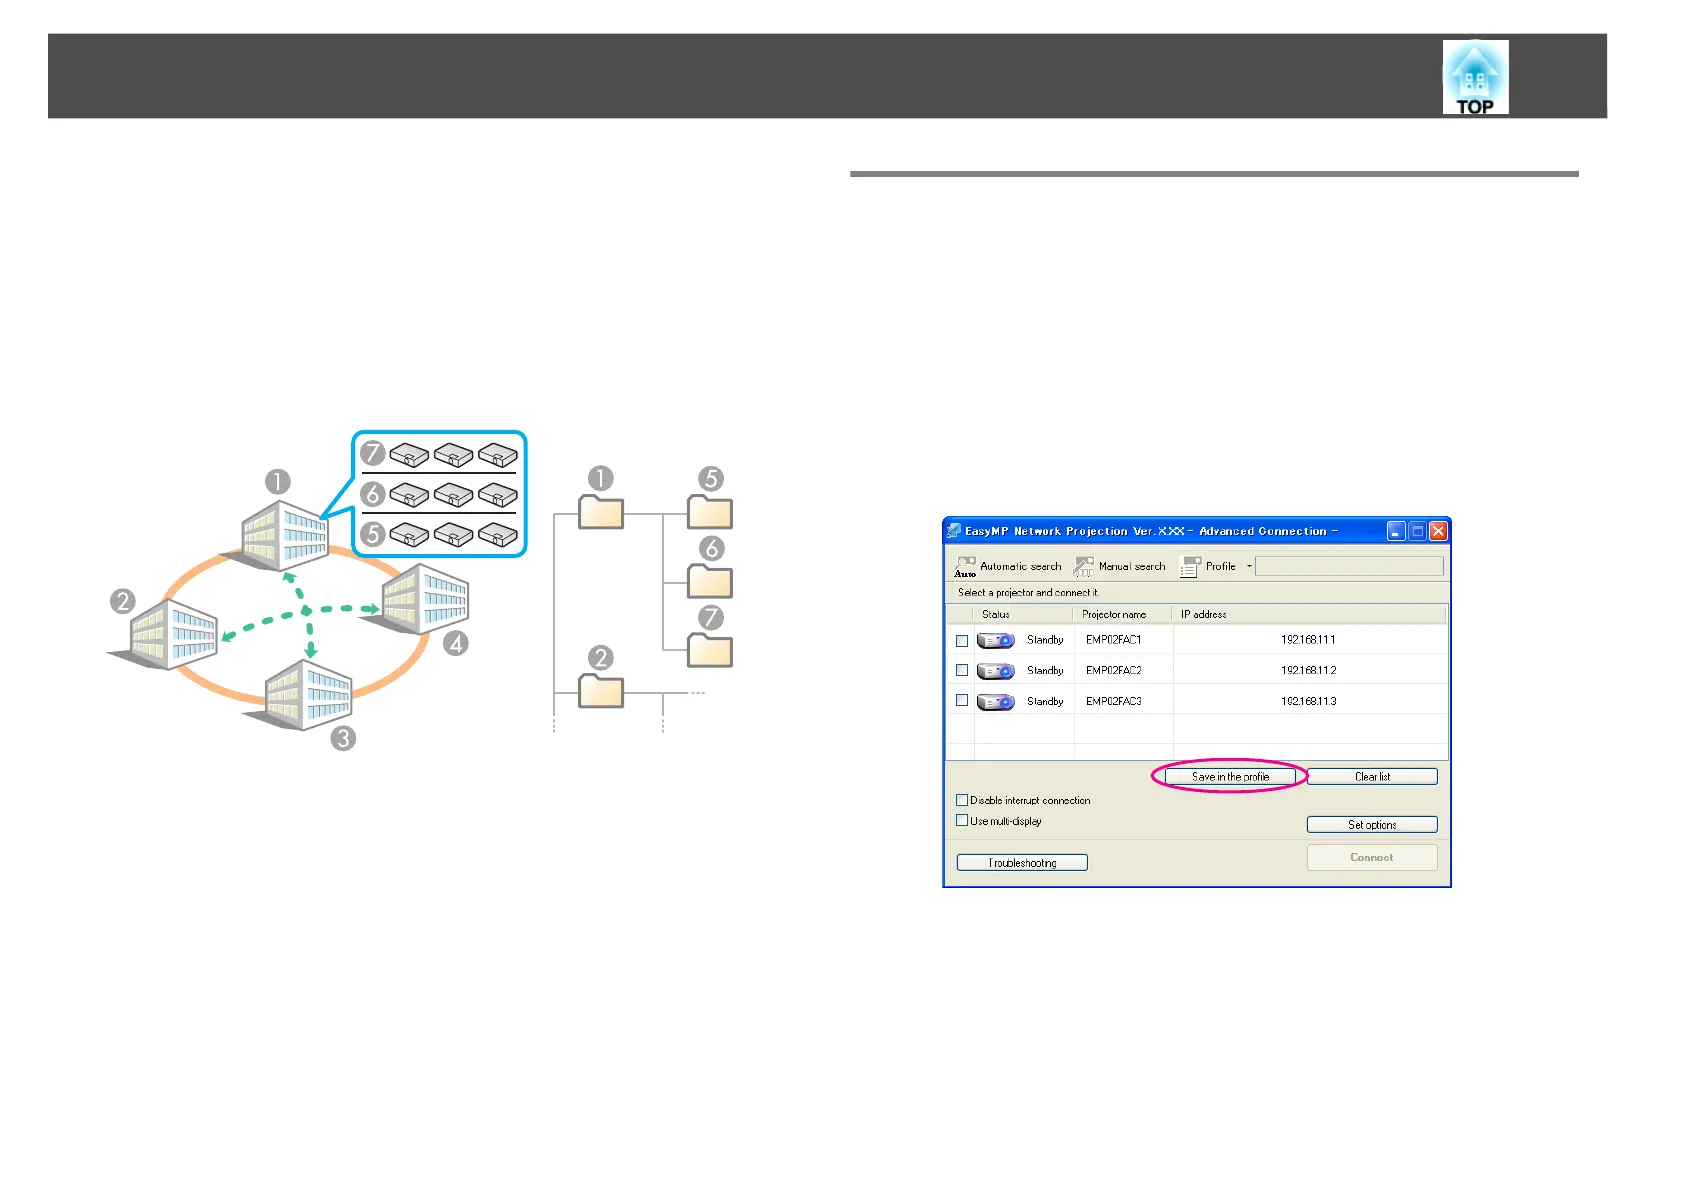Click the Clear list button

pos(1372,777)
